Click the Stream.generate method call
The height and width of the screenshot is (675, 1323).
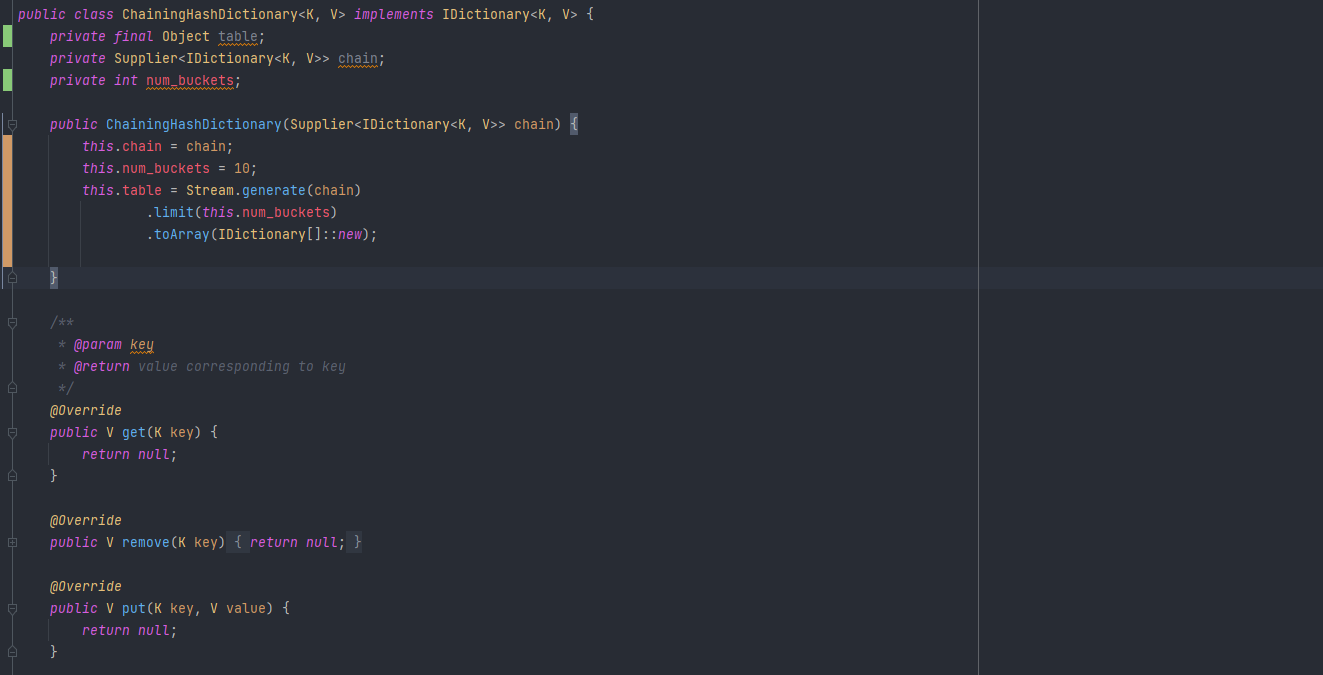[274, 190]
